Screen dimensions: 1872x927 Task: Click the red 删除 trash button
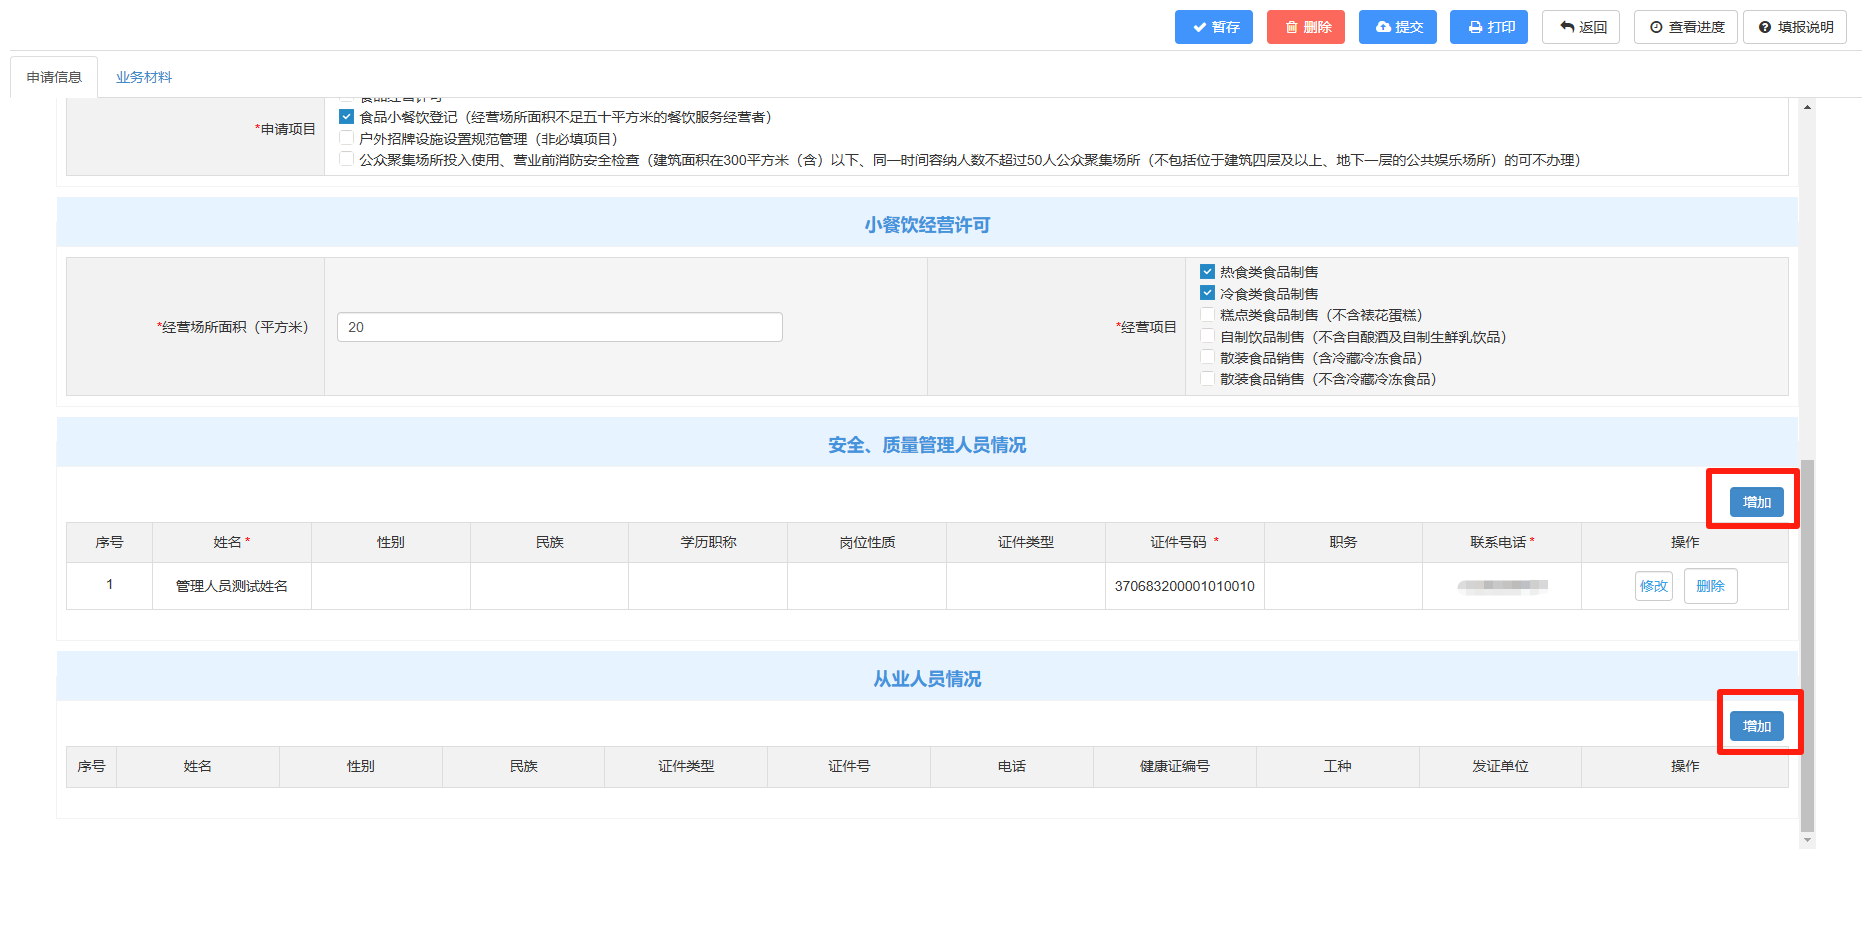1305,27
